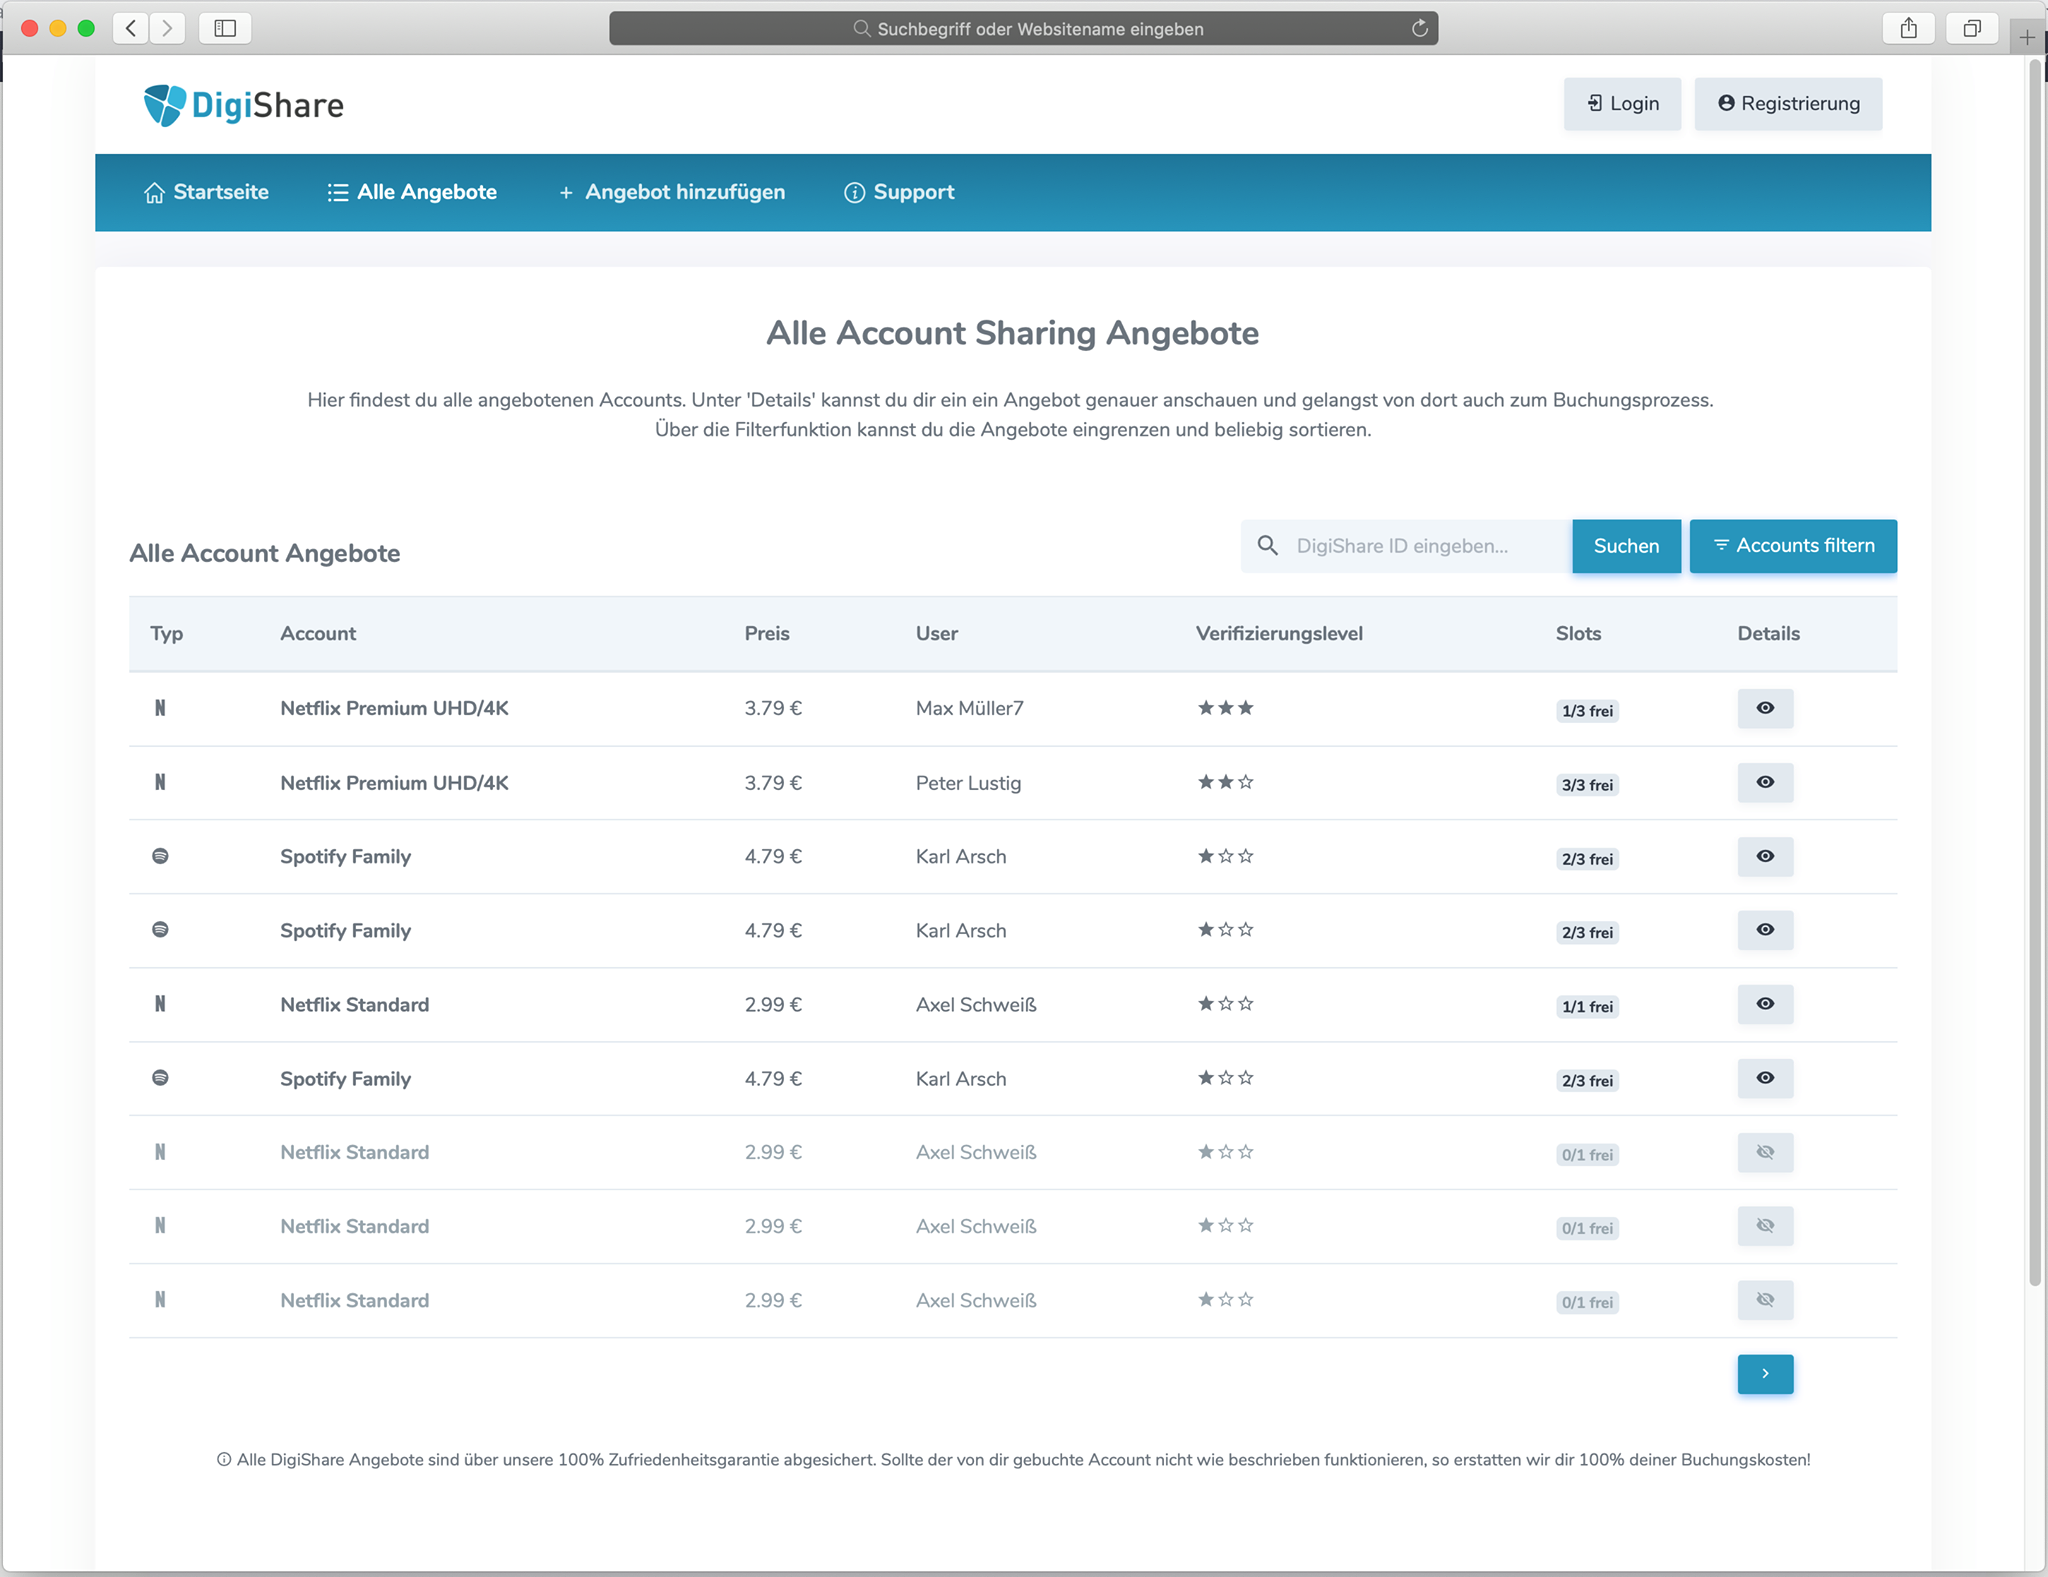Click the two-star rating of Peter Lustig
This screenshot has width=2048, height=1577.
click(1225, 782)
